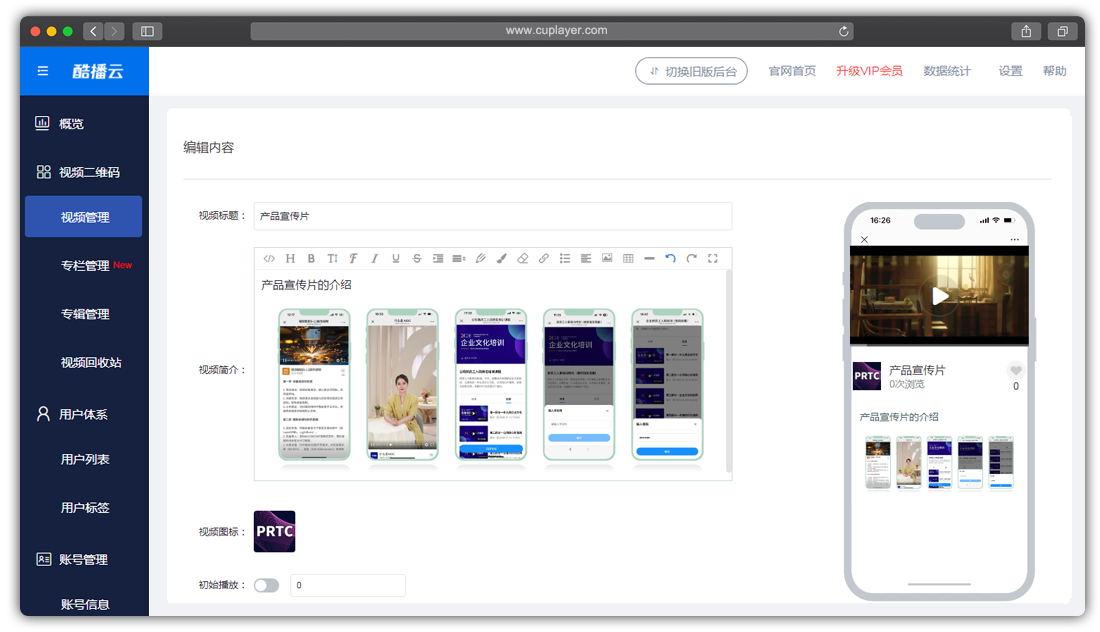Insert an image using the toolbar icon
Screen dimensions: 1100x632
point(607,258)
